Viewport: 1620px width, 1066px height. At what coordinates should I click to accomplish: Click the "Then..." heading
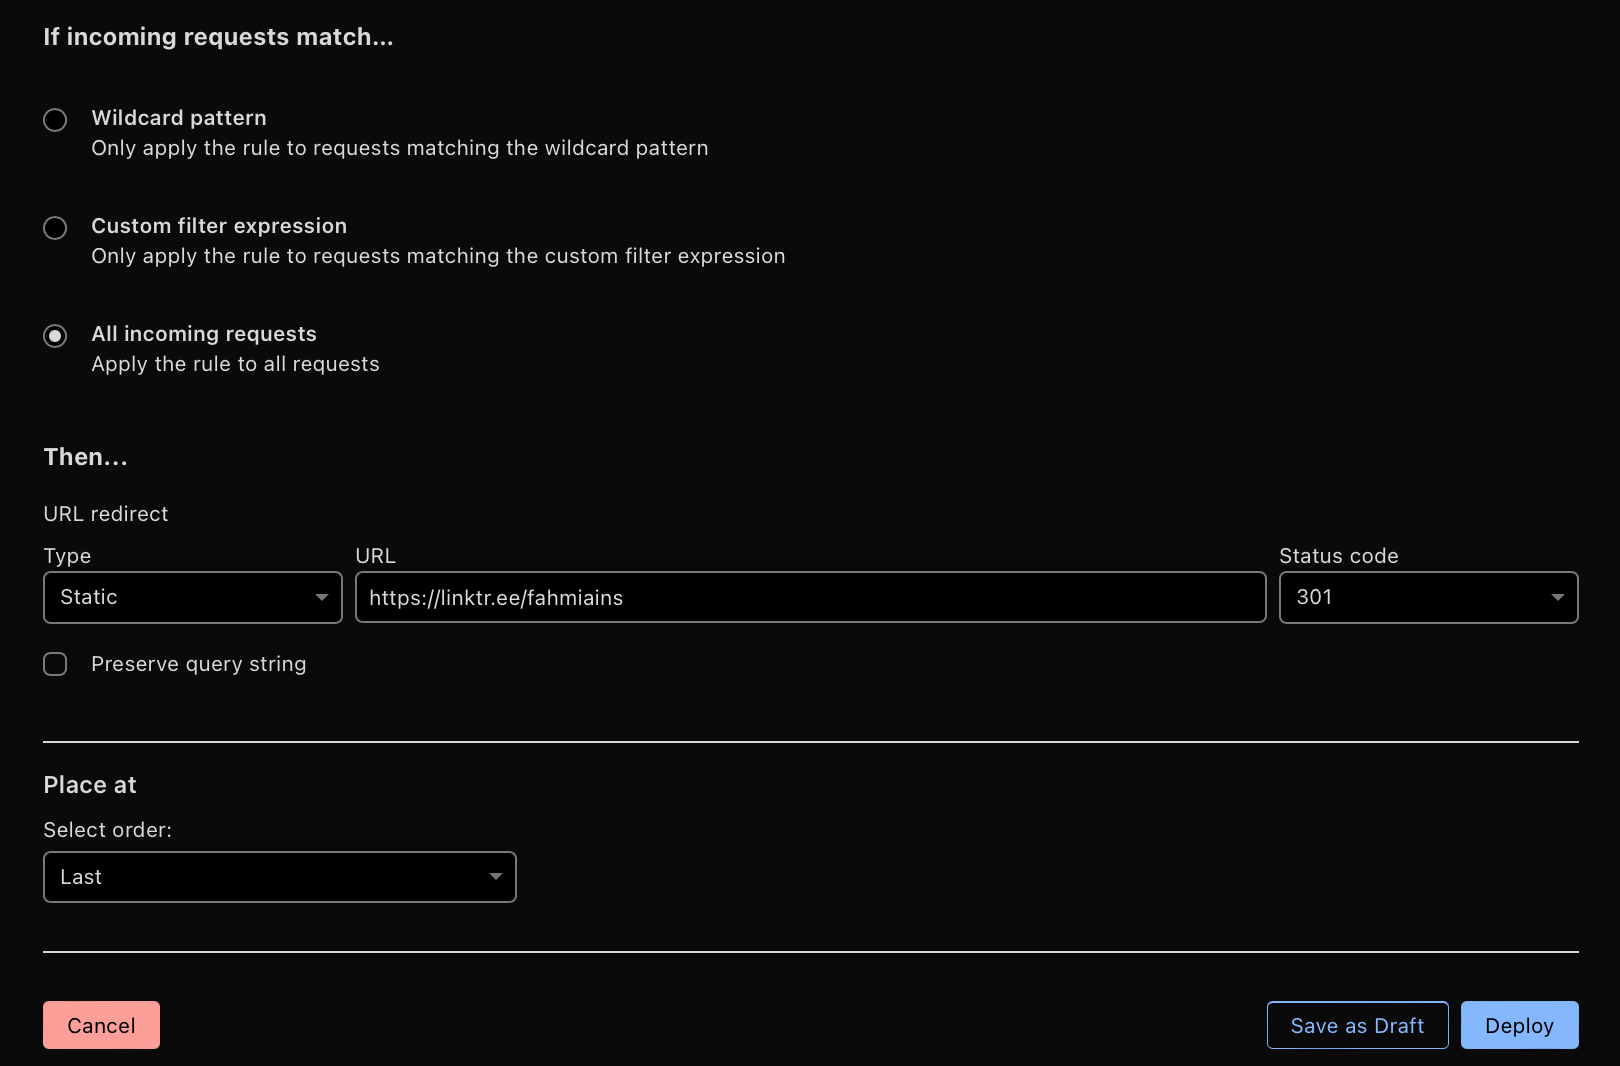click(85, 457)
